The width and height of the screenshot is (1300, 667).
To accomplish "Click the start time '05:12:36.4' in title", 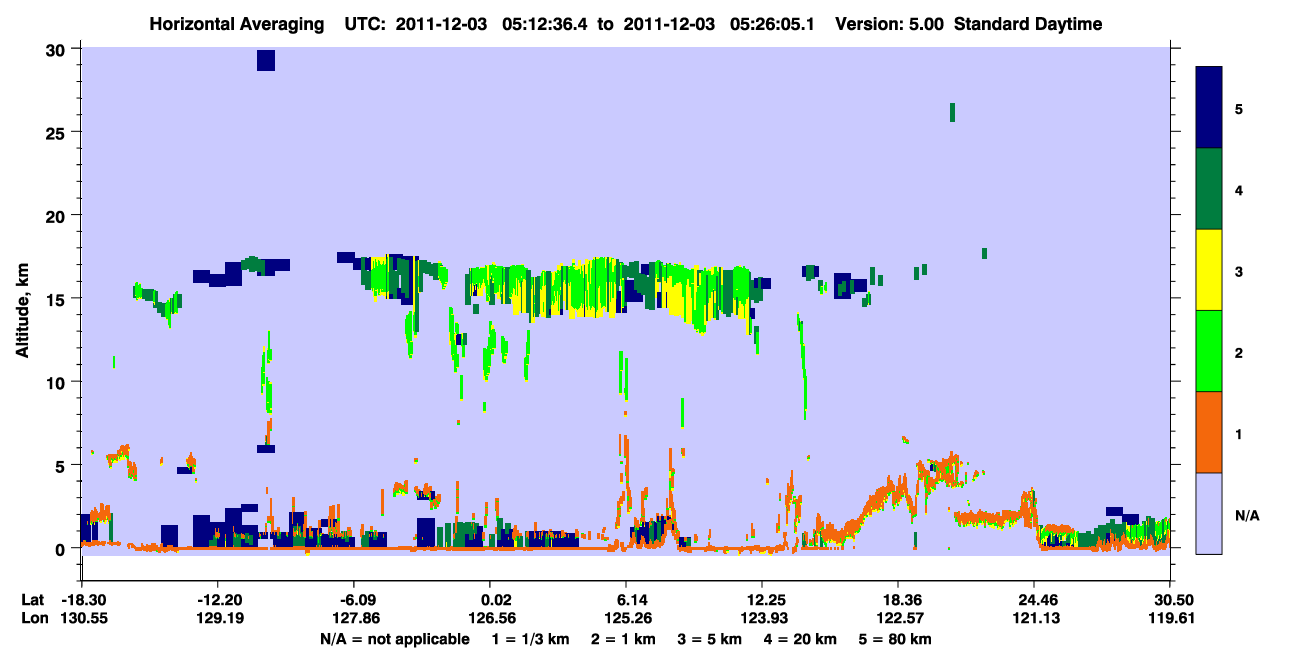I will coord(544,24).
